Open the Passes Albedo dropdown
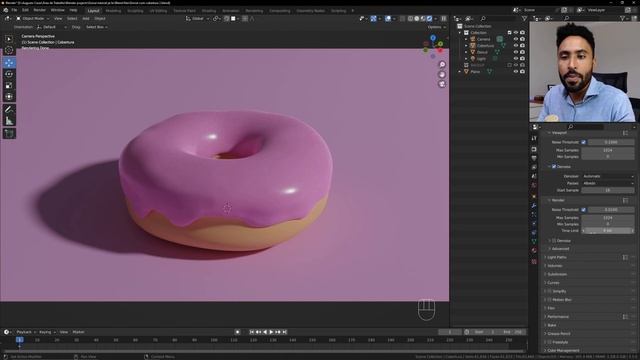This screenshot has height=360, width=640. coord(608,183)
